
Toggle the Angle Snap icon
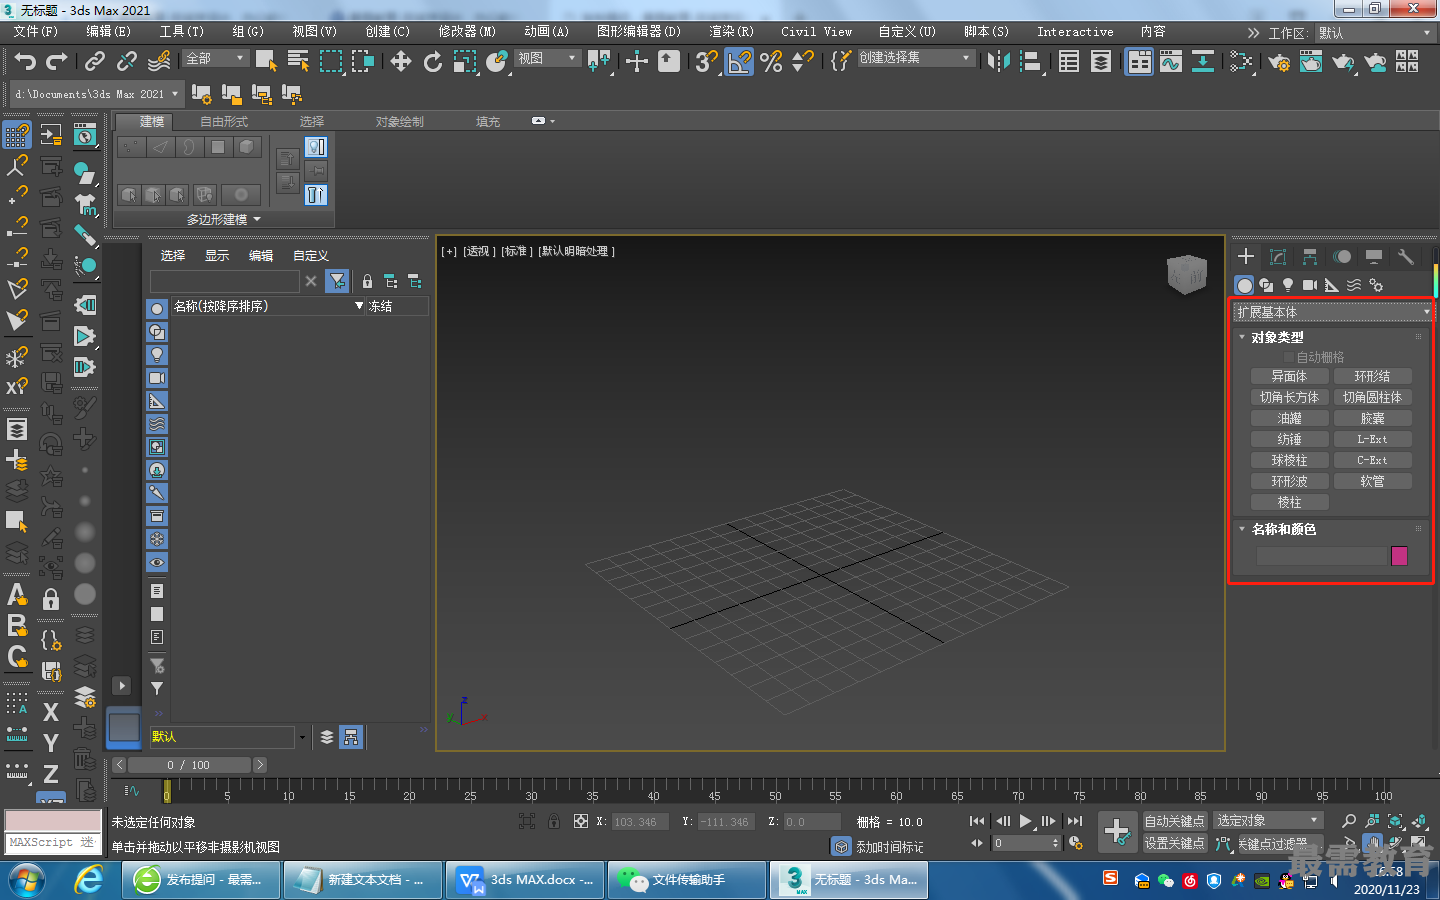pyautogui.click(x=739, y=62)
